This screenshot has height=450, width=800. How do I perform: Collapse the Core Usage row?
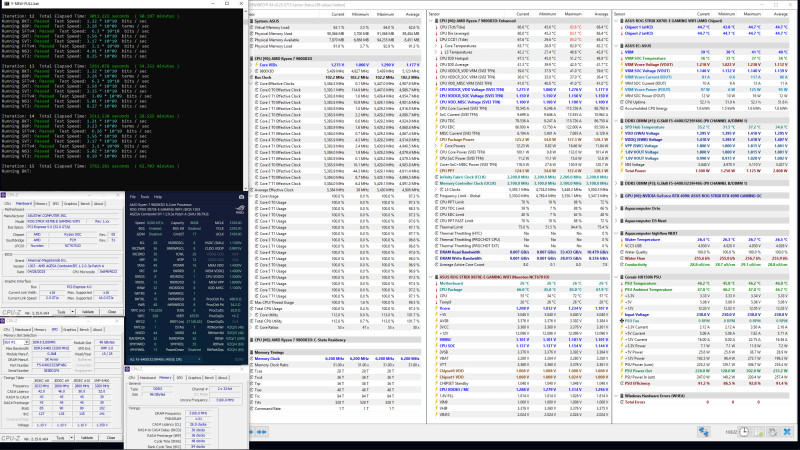point(252,196)
